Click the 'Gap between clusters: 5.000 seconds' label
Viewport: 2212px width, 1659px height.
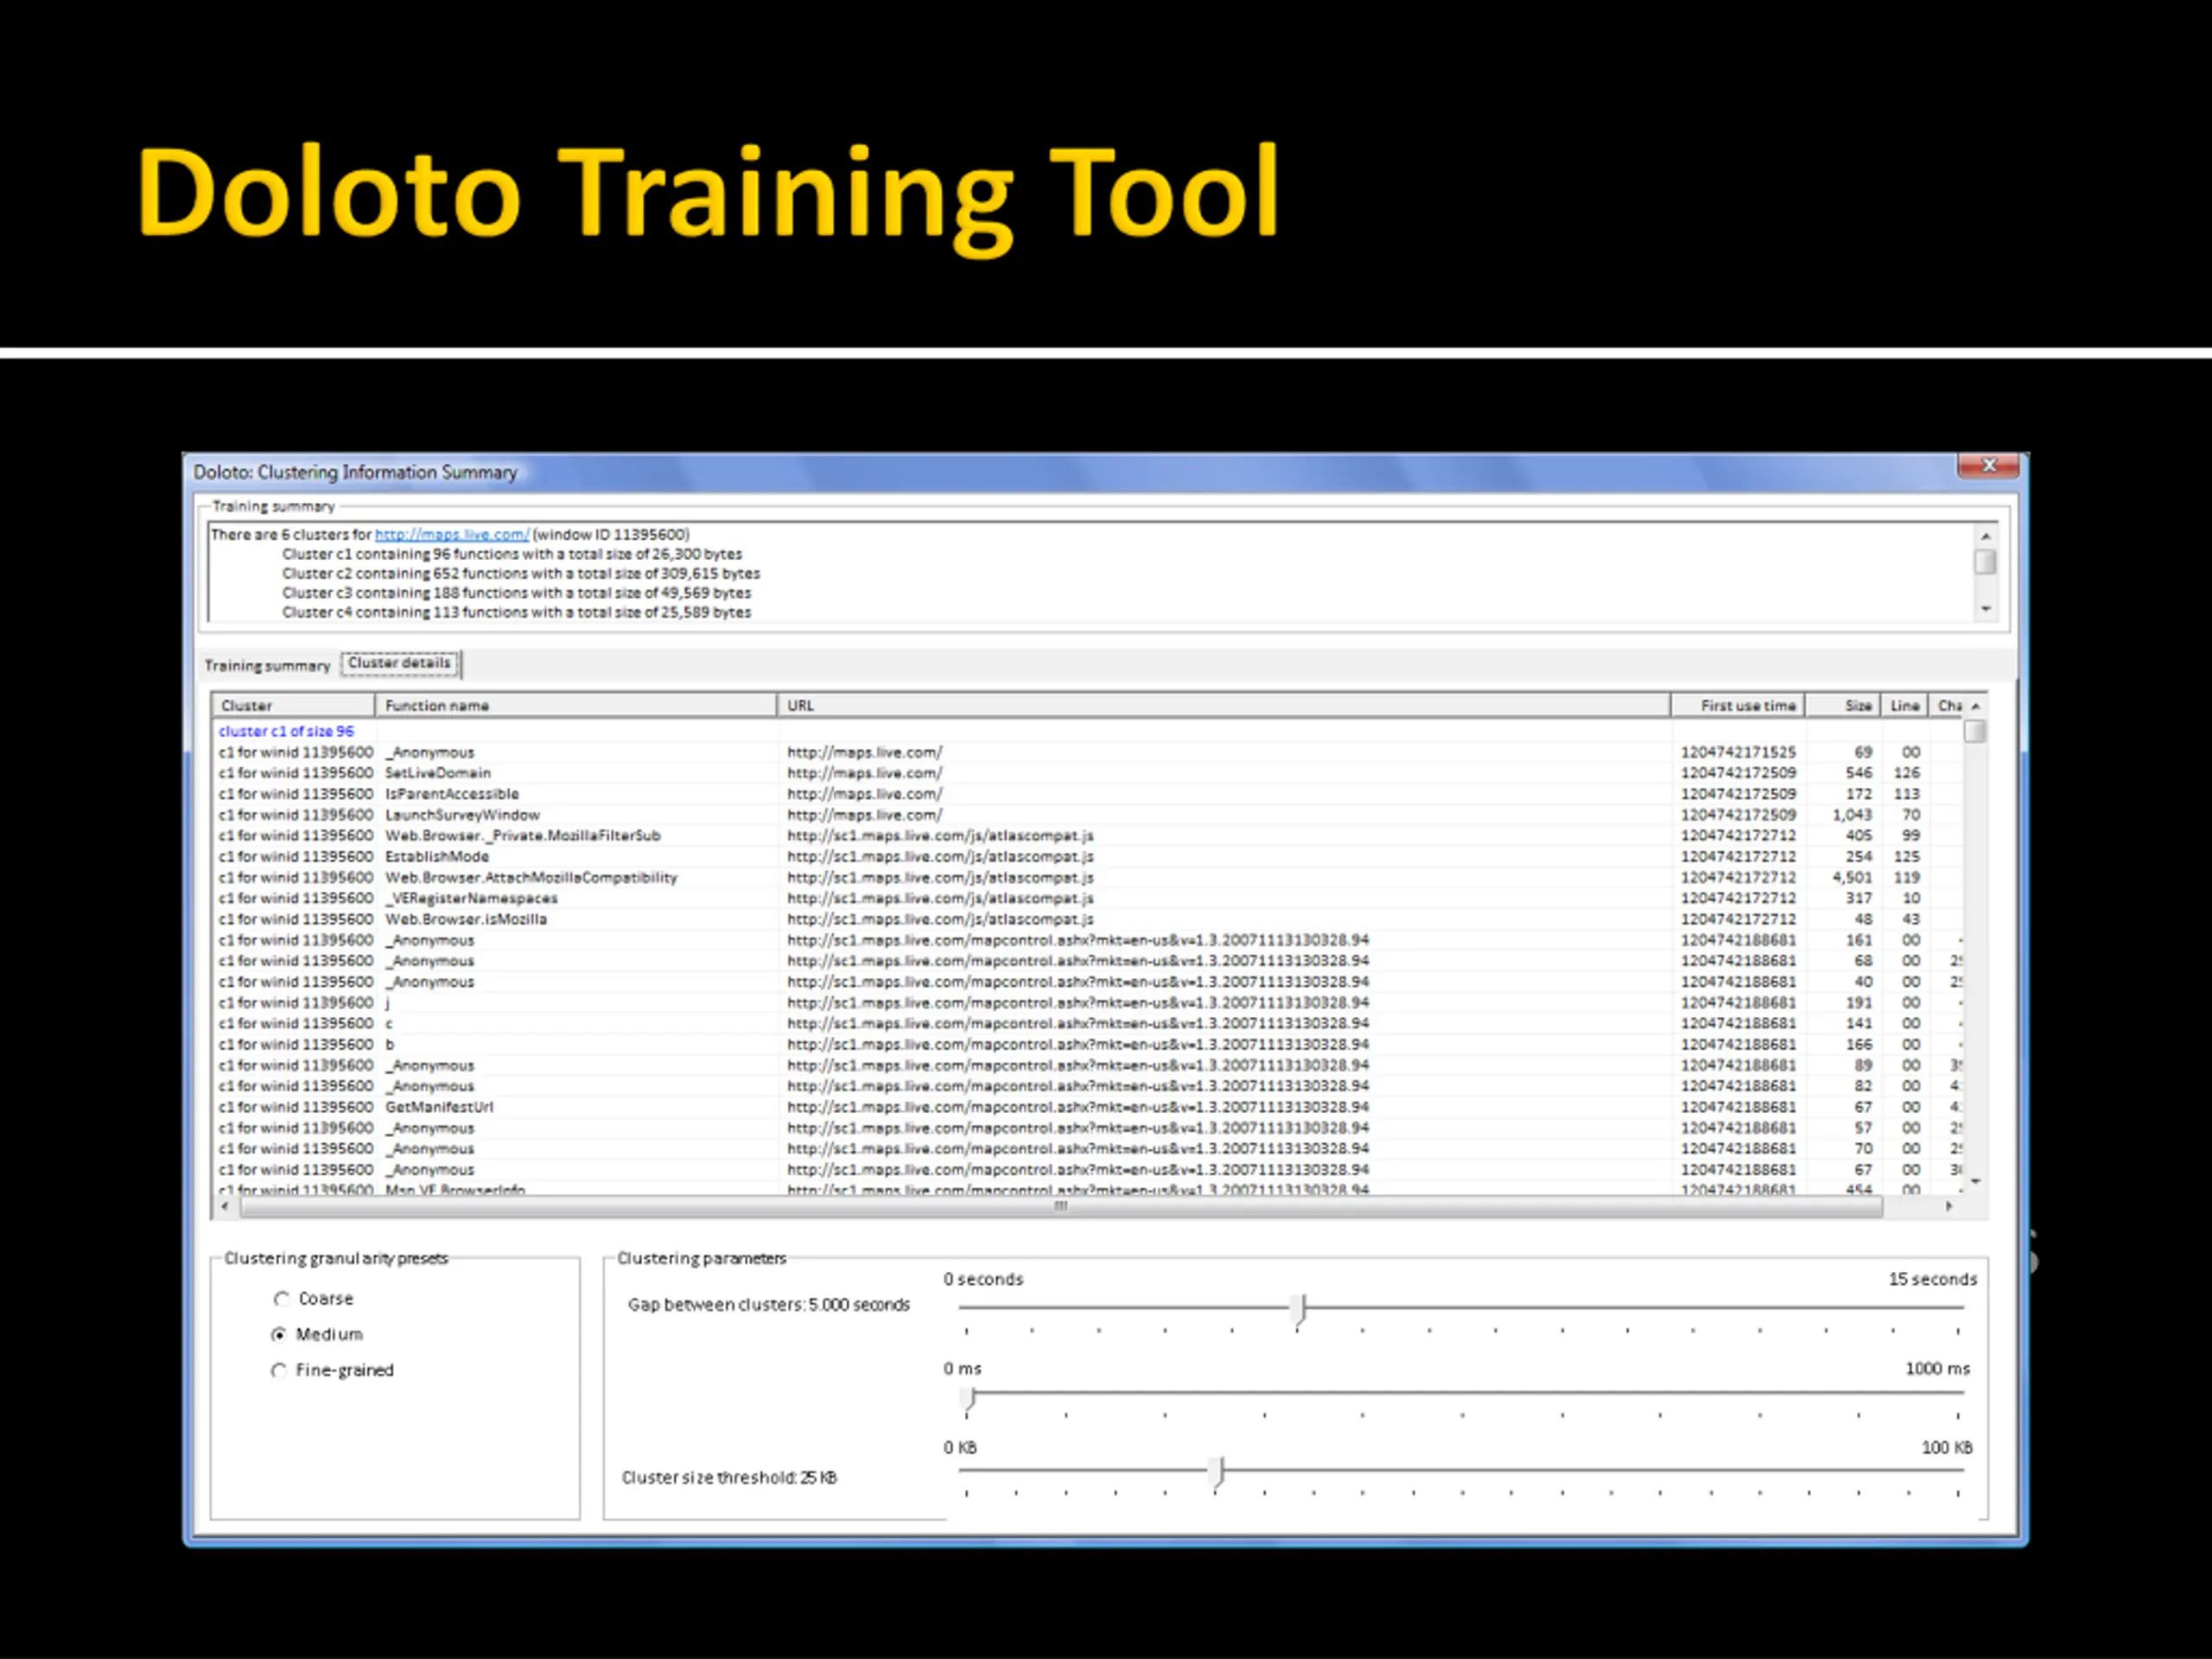click(768, 1305)
